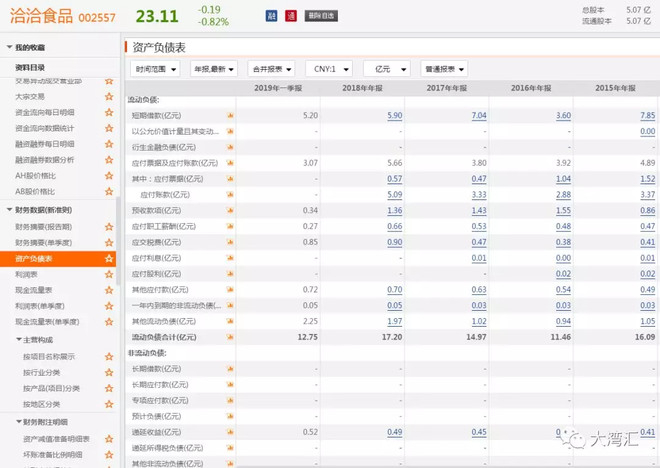Toggle the favorite star for 坏账准备比例明细
Screen dimensions: 660x468
click(109, 455)
